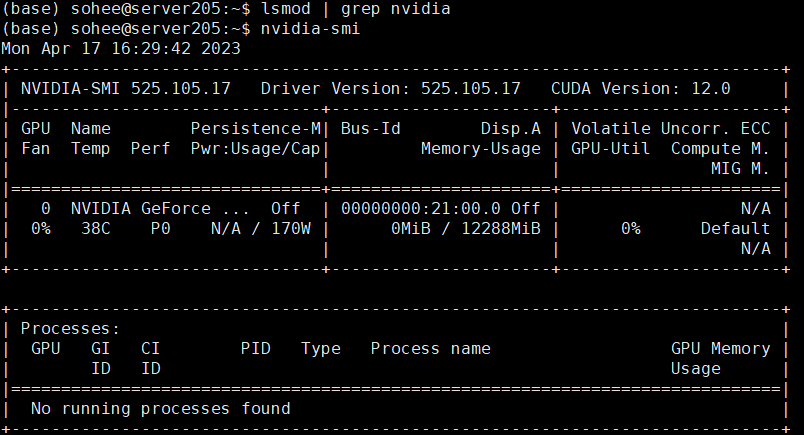The image size is (804, 435).
Task: Click 'Volatile Uncorr. ECC' header
Action: coord(671,129)
